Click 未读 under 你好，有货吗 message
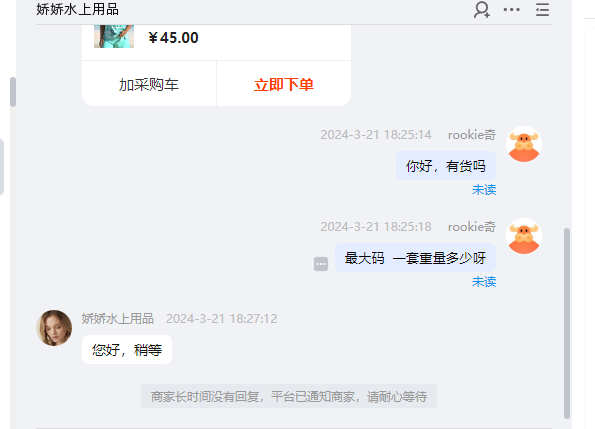The width and height of the screenshot is (595, 429). (x=484, y=190)
